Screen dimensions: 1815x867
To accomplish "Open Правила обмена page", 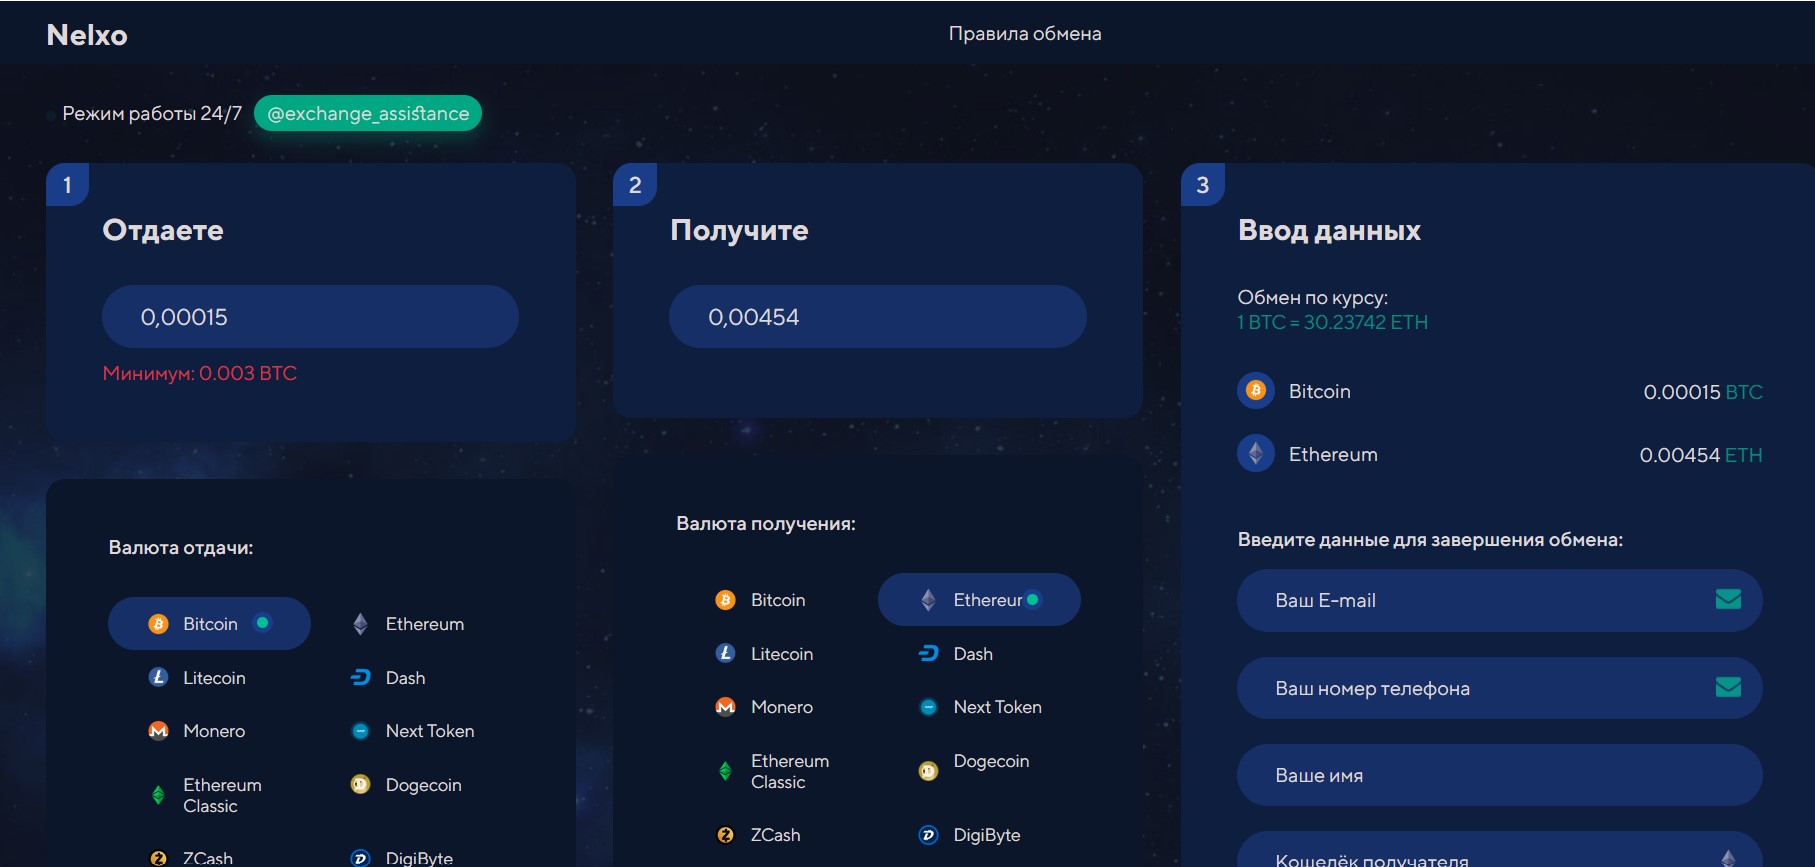I will (x=1024, y=34).
